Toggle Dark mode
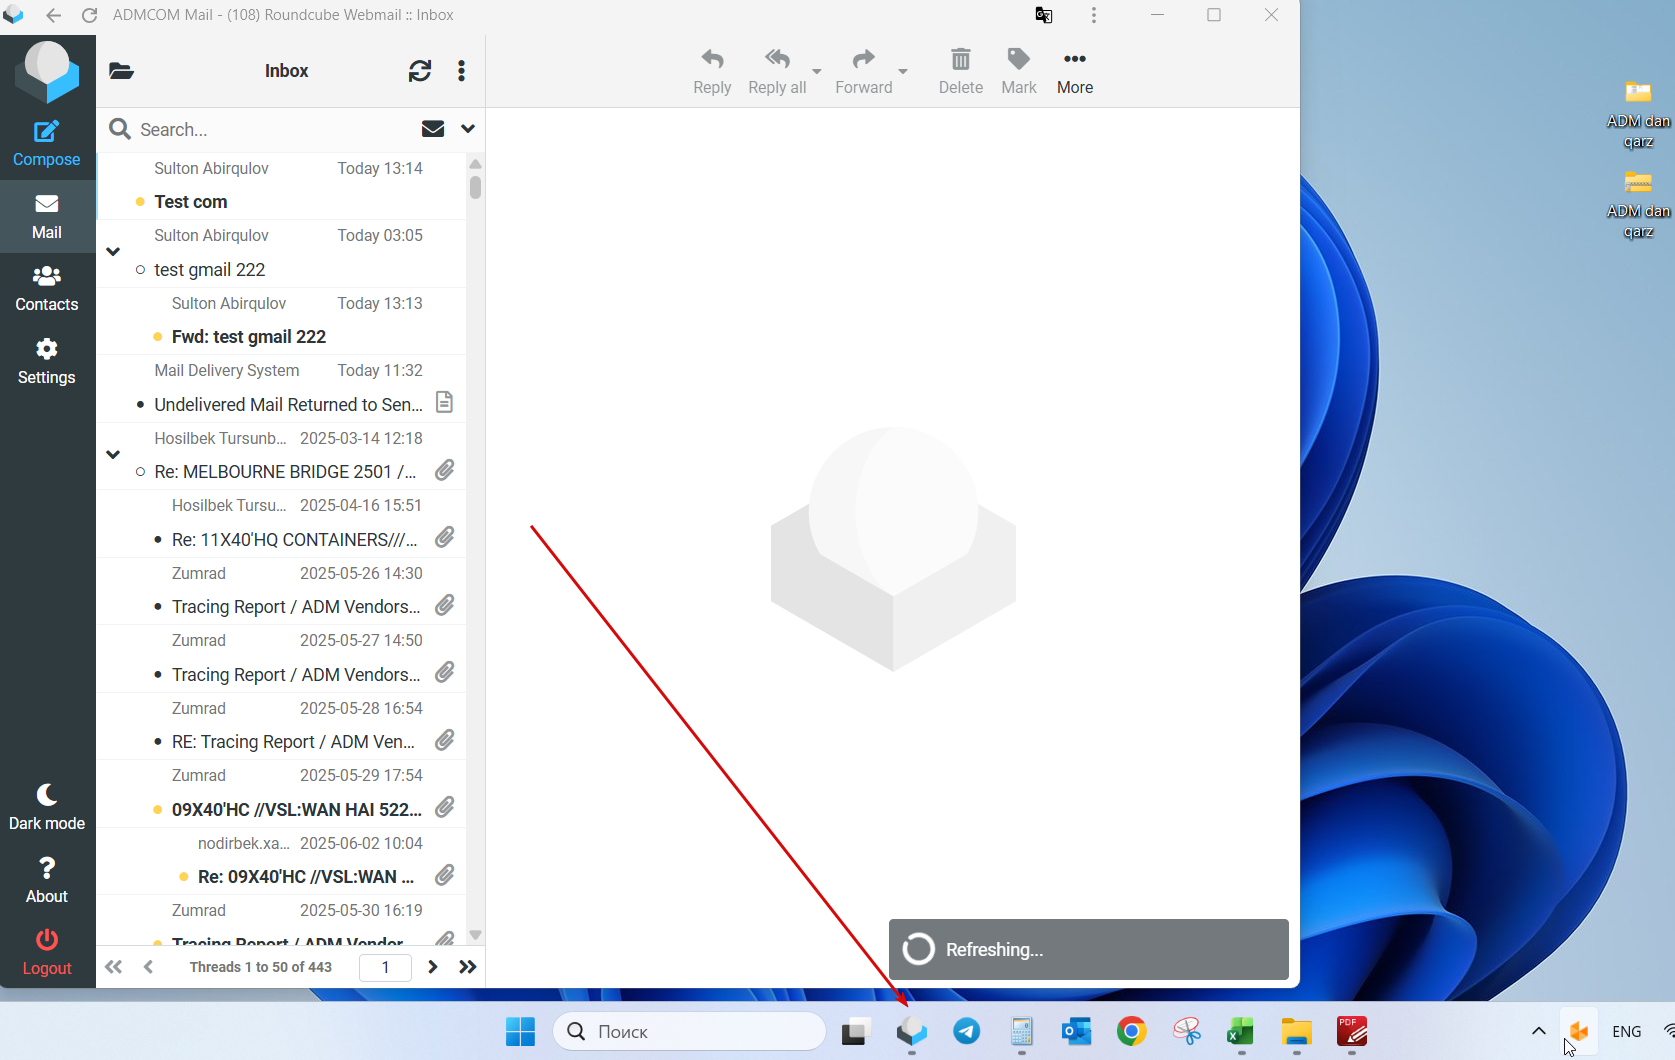Image resolution: width=1675 pixels, height=1060 pixels. (x=47, y=807)
